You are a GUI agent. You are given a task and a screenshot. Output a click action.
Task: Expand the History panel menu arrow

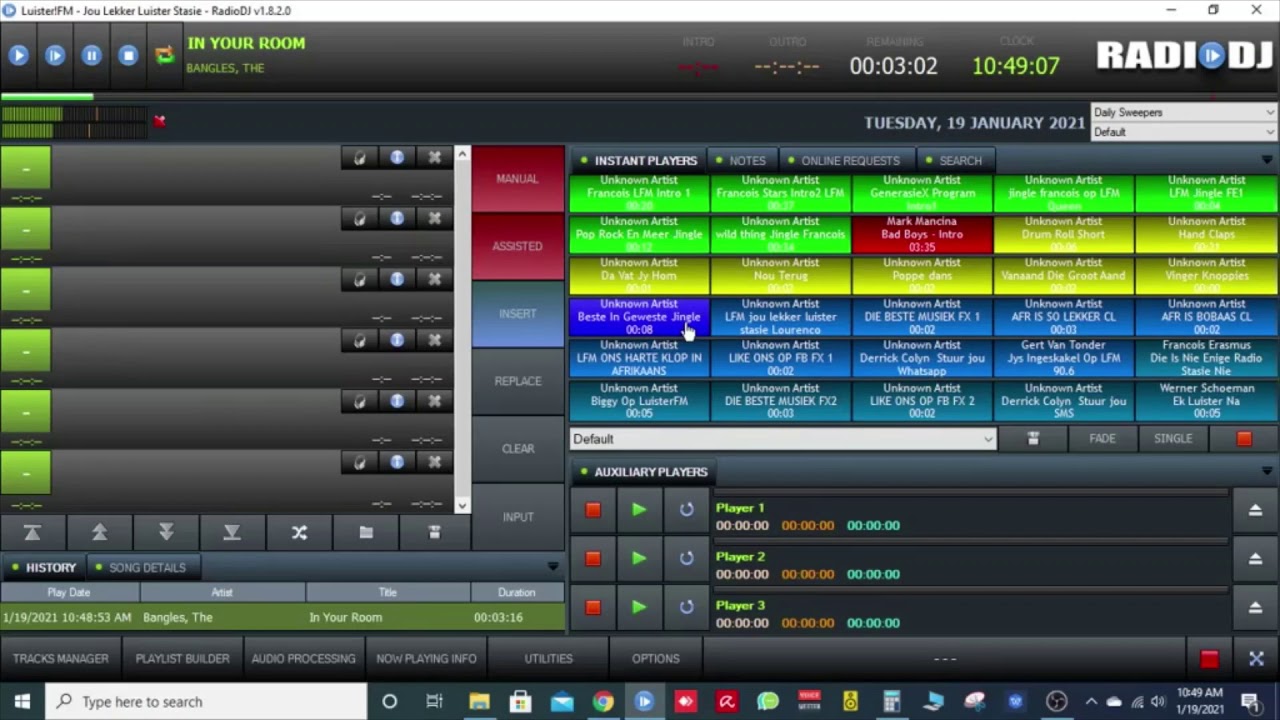coord(553,567)
